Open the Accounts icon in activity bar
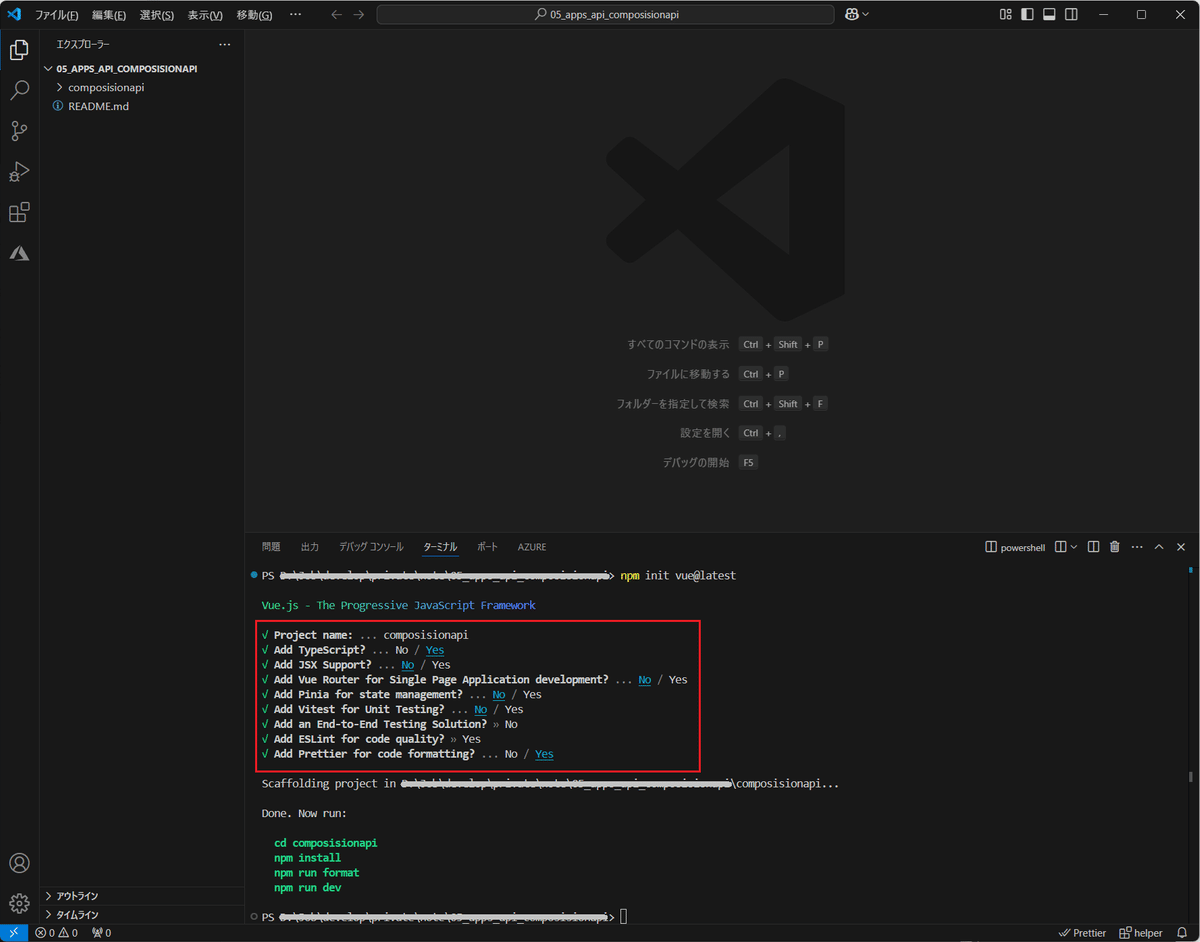Image resolution: width=1200 pixels, height=942 pixels. 19,862
